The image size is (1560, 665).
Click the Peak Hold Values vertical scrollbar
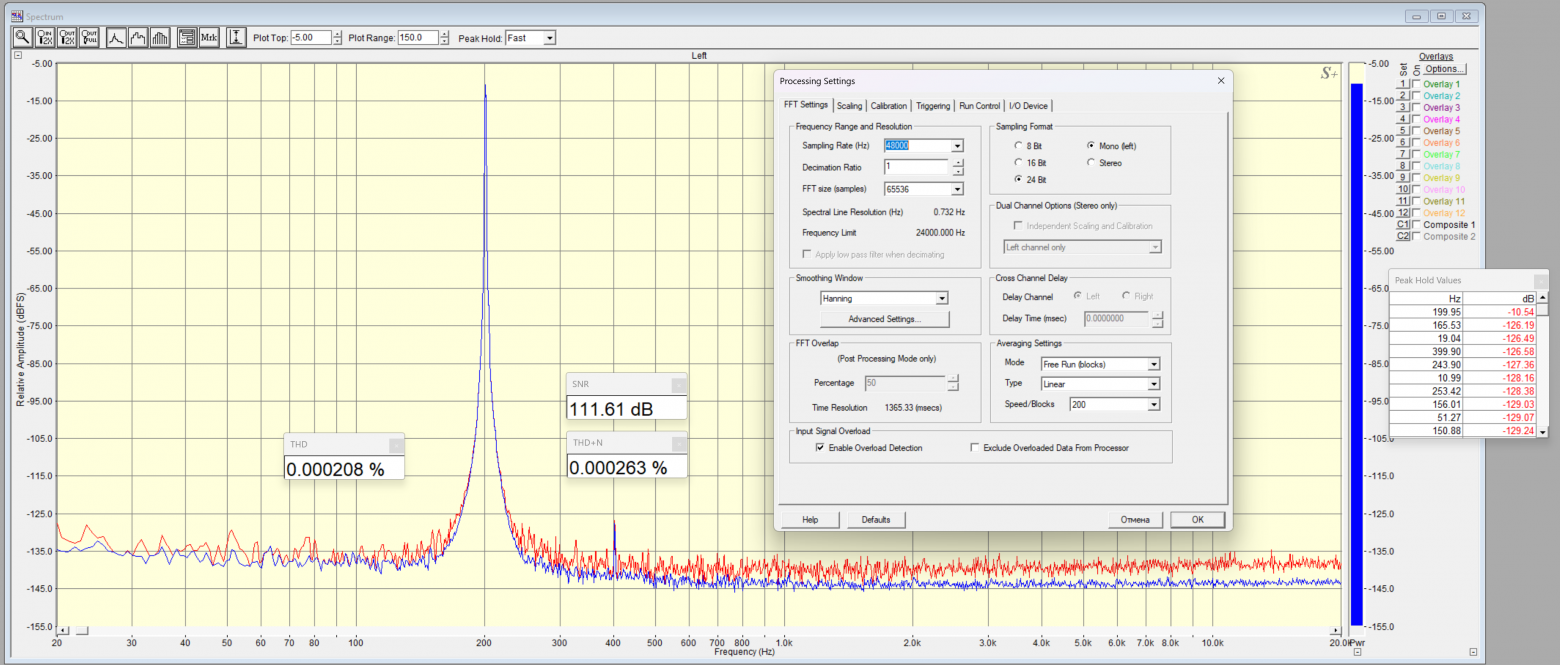[x=1542, y=365]
